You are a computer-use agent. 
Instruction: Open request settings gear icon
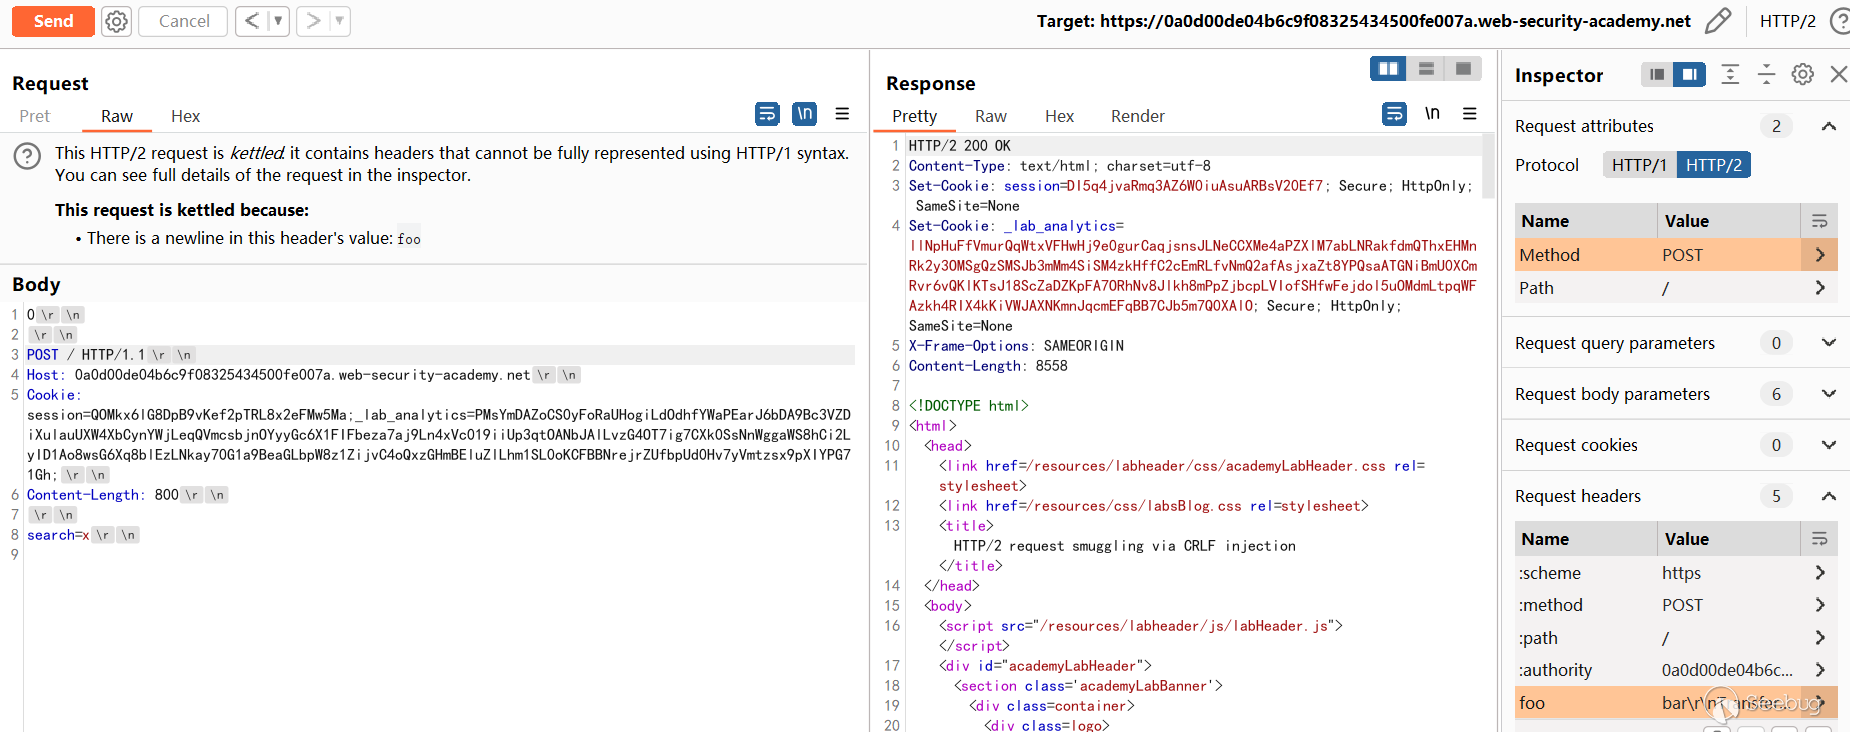(117, 21)
